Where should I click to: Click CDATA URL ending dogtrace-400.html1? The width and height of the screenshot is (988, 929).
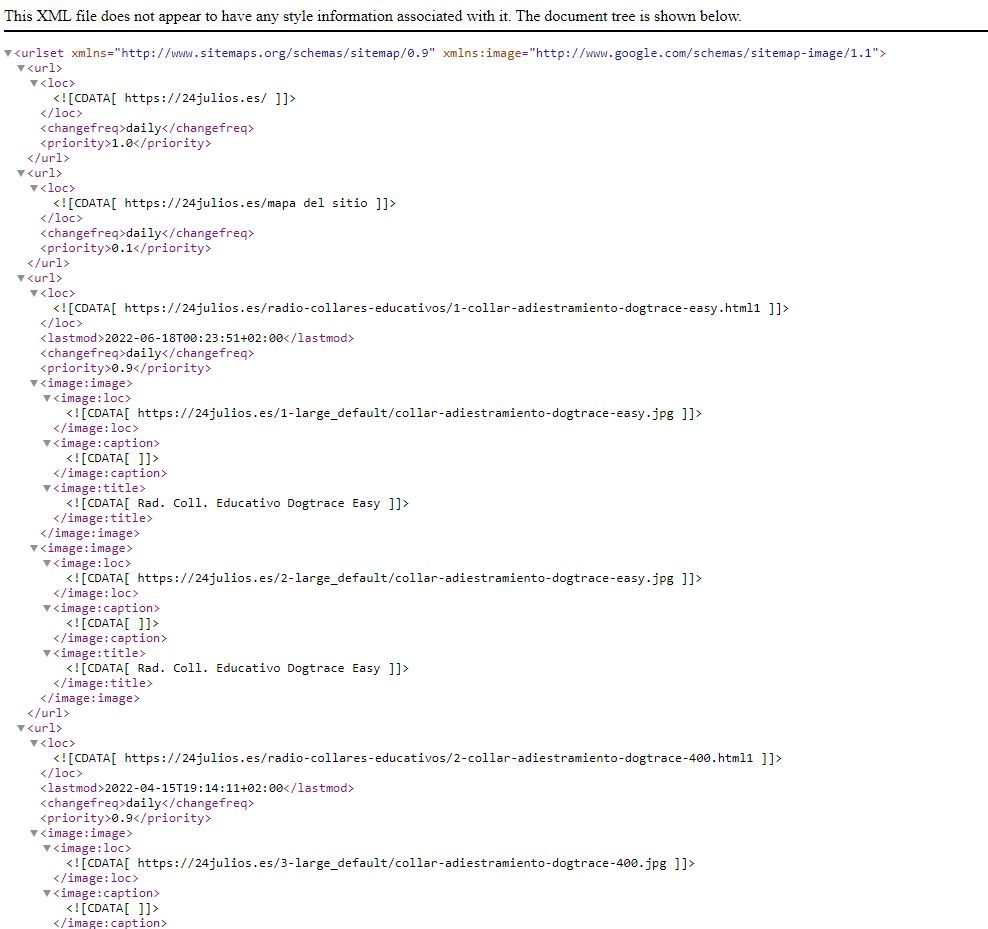[x=417, y=758]
